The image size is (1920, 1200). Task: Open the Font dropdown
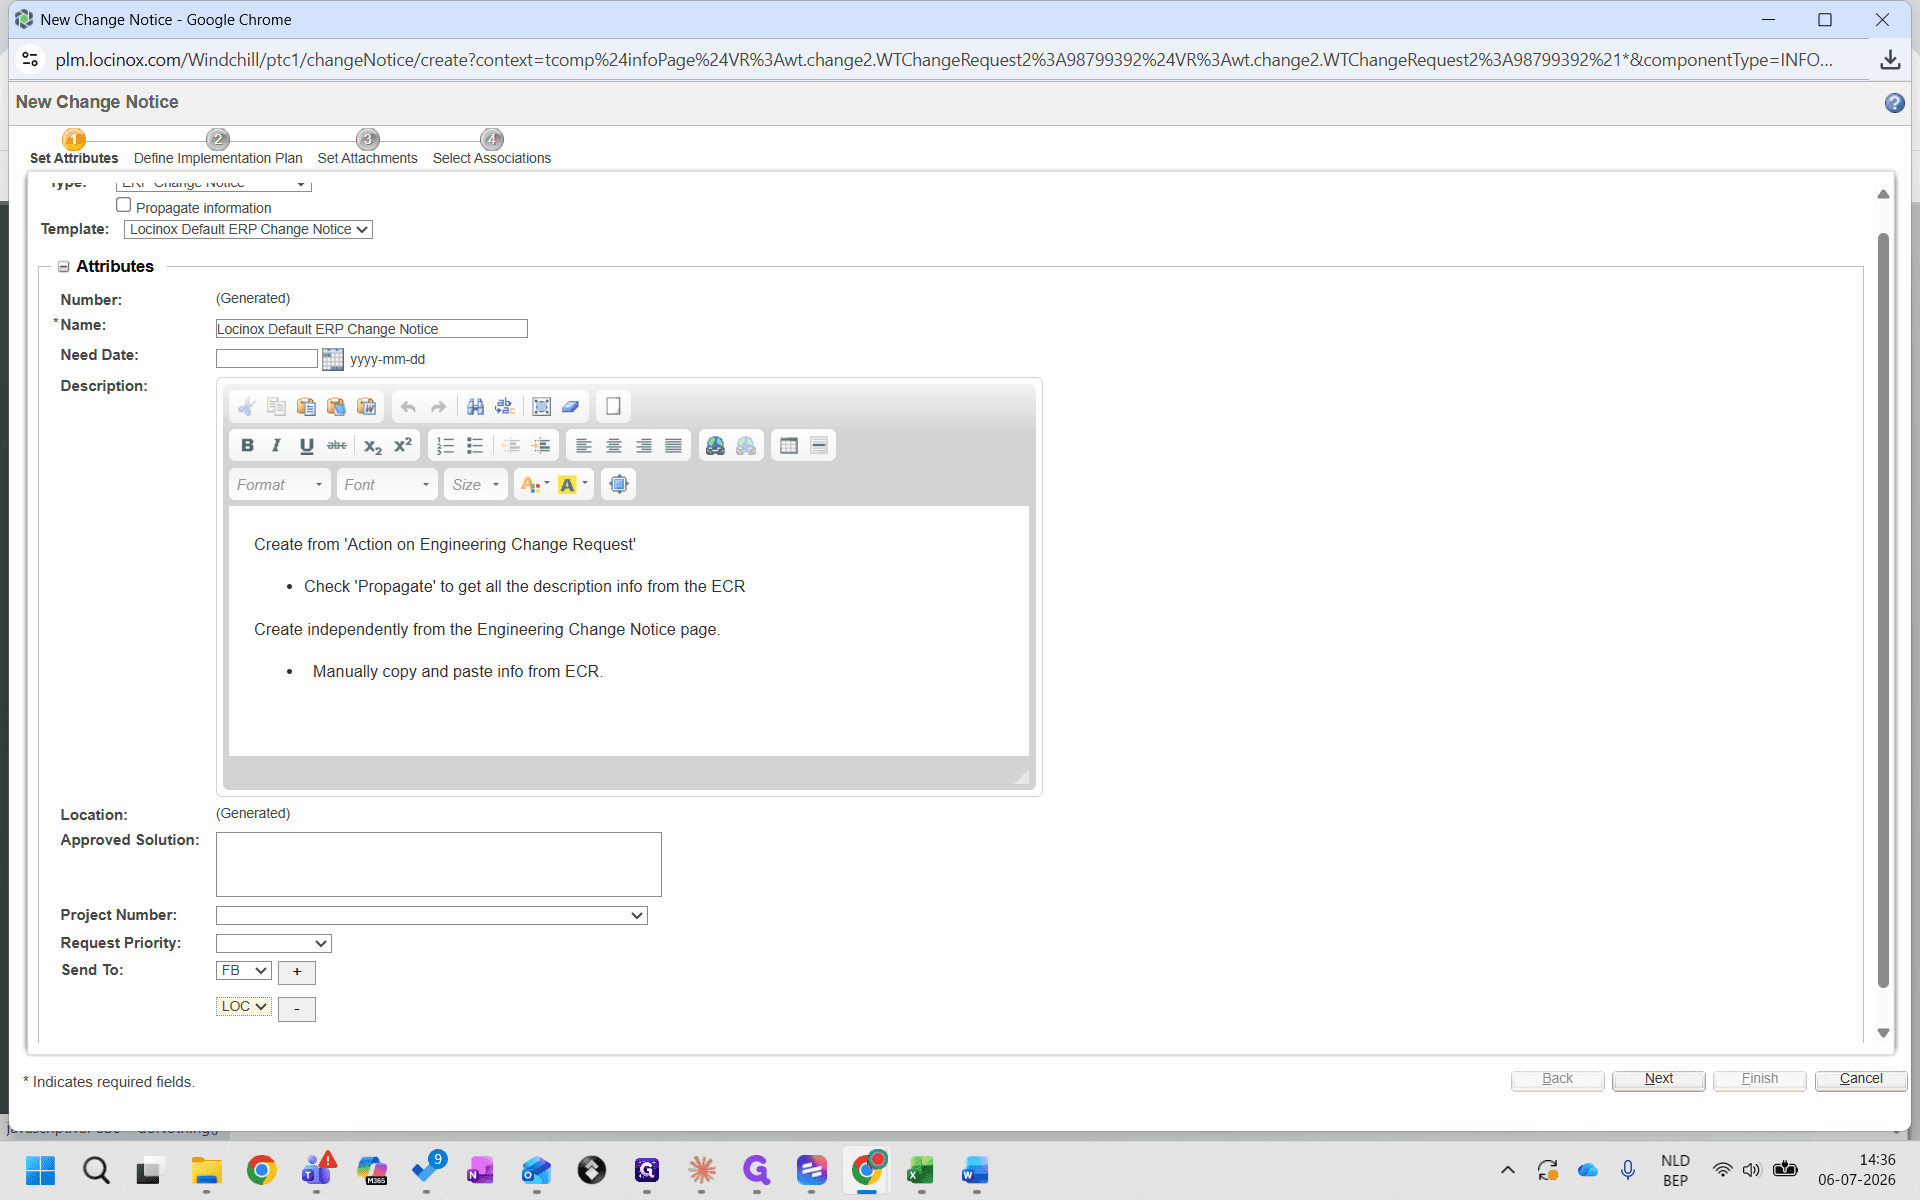(x=387, y=485)
